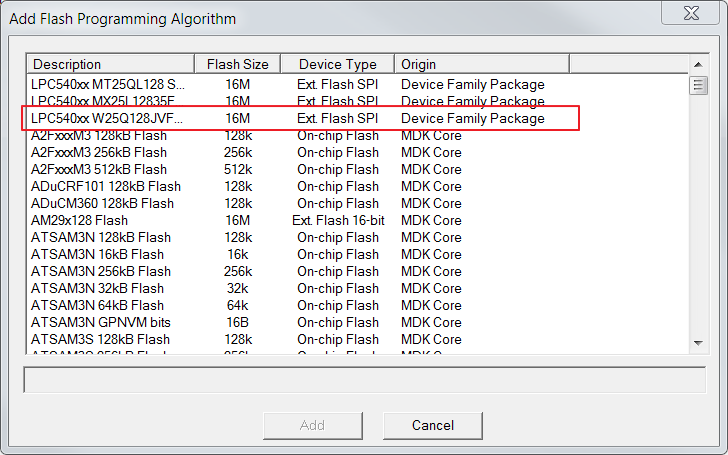Pick the AM29x128 Flash row
728x455 pixels.
[358, 221]
